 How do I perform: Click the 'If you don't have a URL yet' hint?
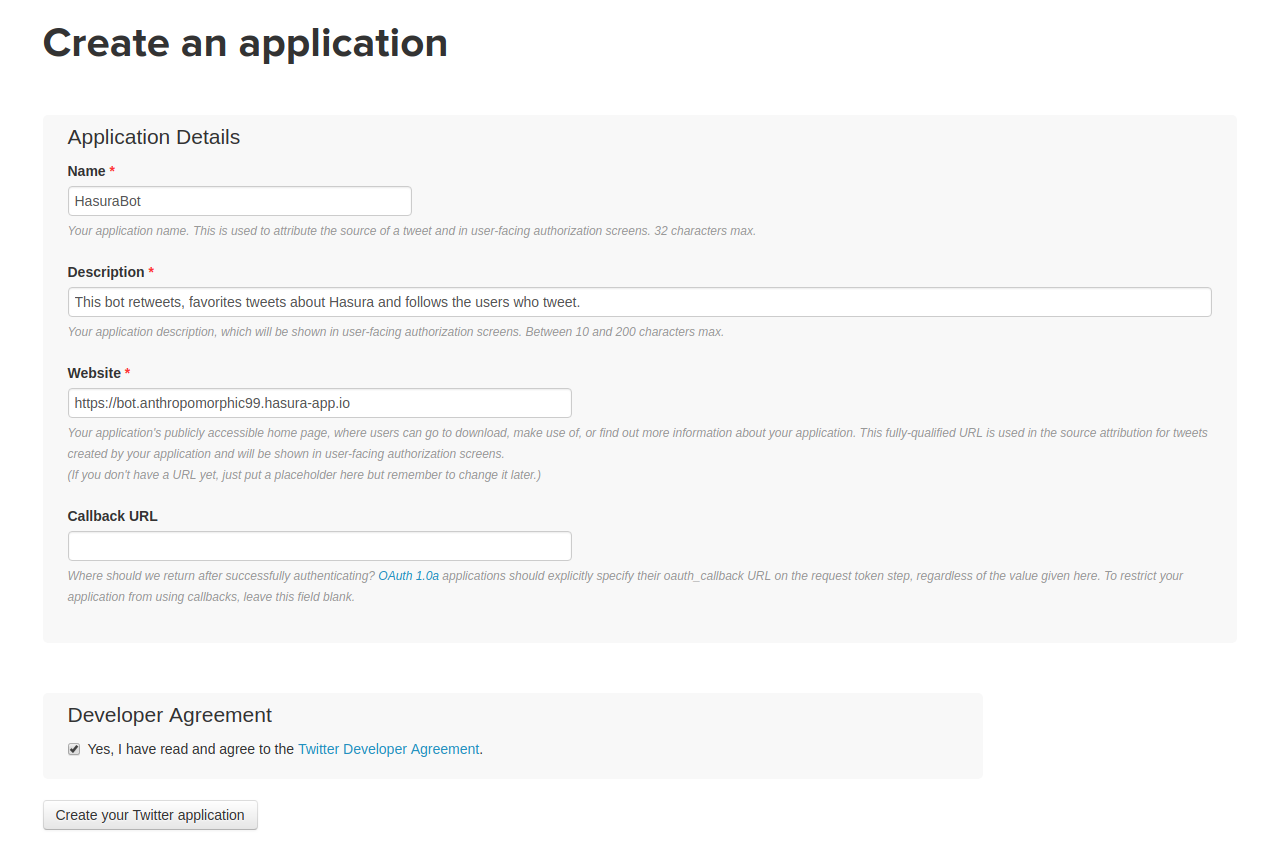click(x=304, y=475)
